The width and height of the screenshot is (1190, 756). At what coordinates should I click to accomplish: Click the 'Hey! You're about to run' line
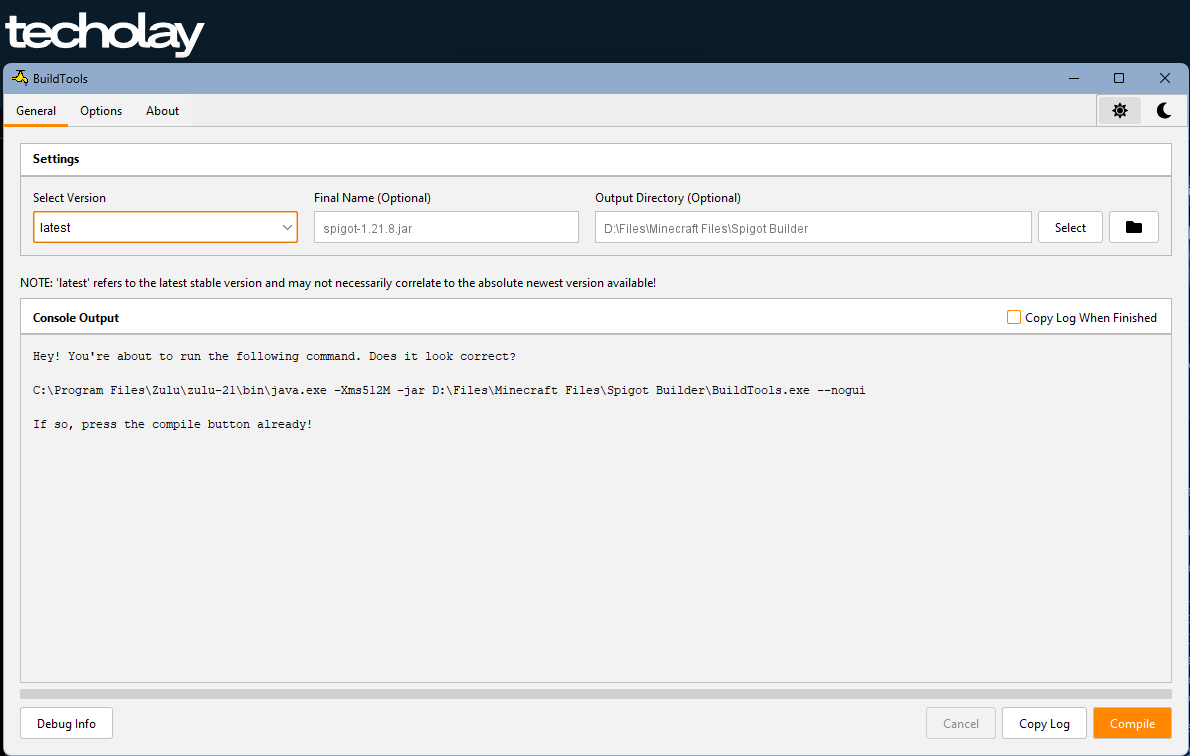(274, 356)
